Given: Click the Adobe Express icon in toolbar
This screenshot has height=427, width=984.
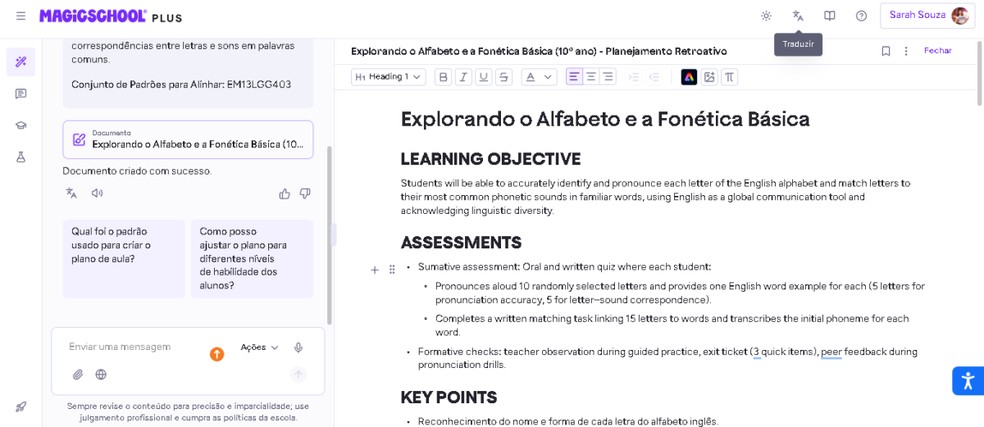Looking at the screenshot, I should coord(689,77).
